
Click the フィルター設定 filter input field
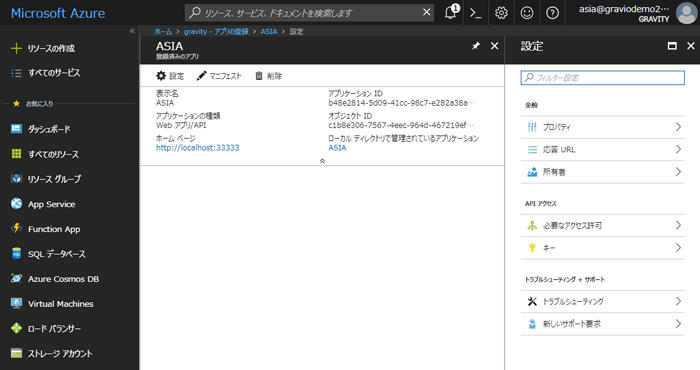(x=603, y=78)
